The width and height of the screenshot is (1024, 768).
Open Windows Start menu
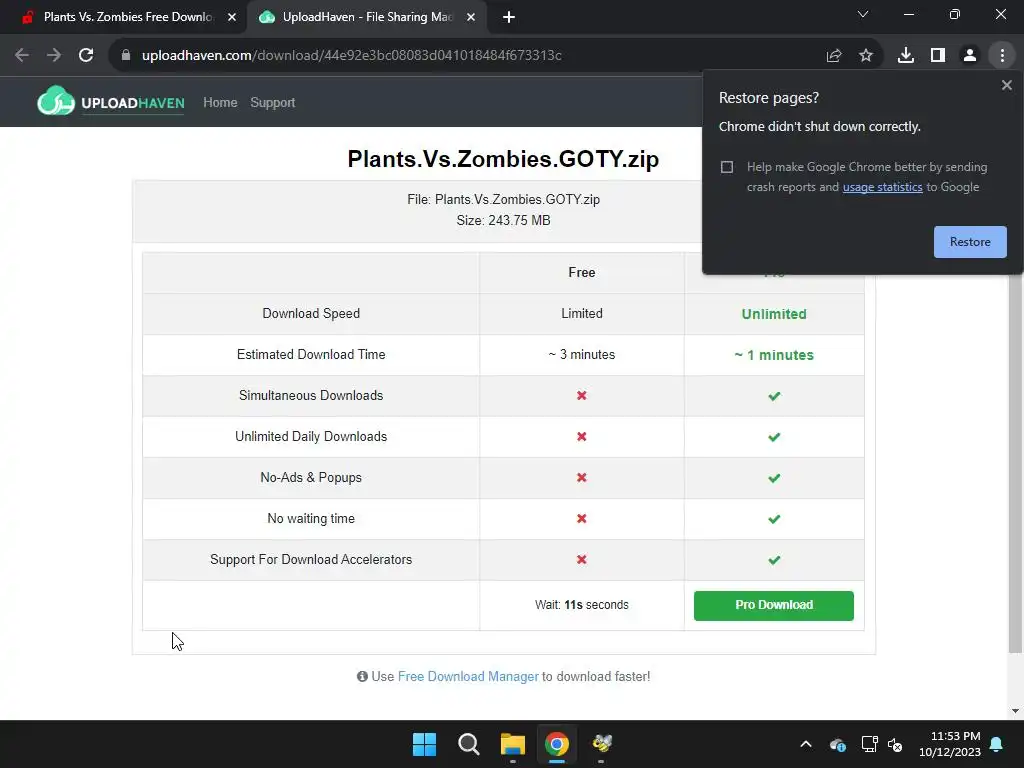pos(424,744)
